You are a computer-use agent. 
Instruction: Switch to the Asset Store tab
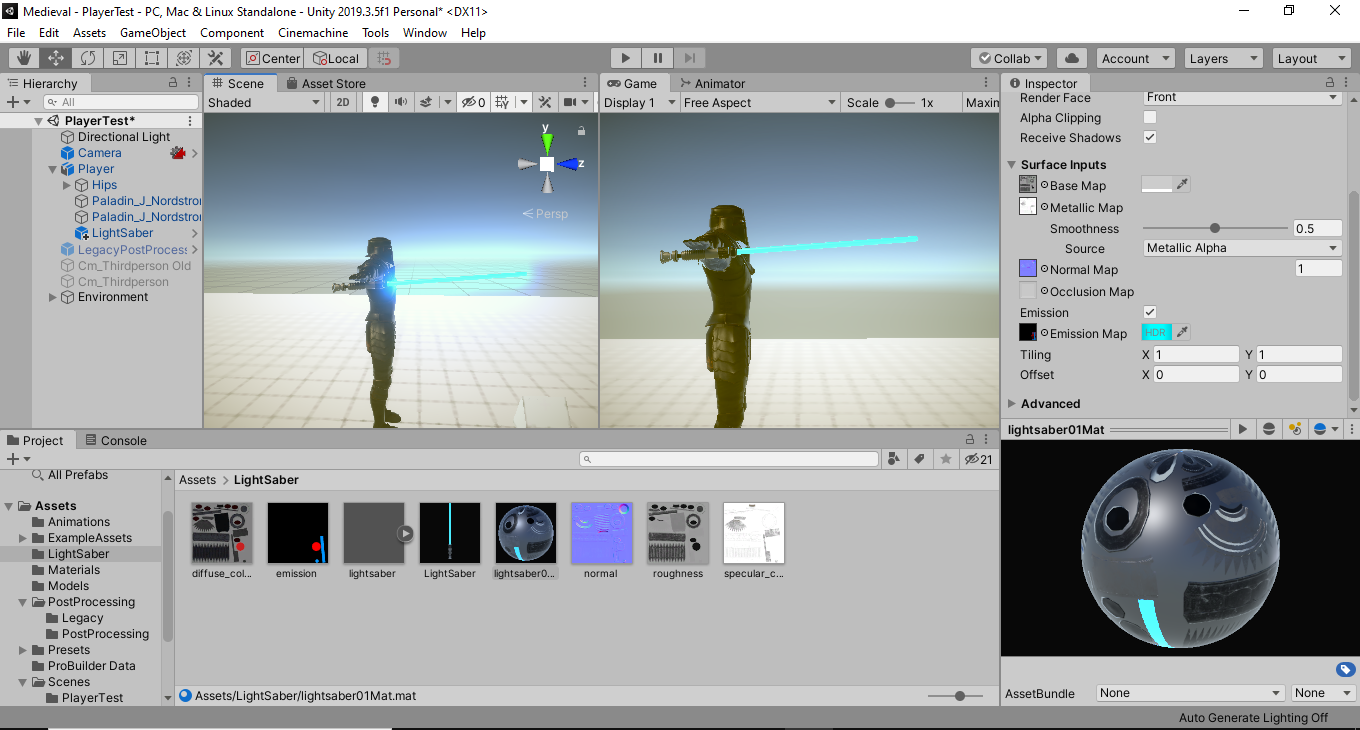325,83
